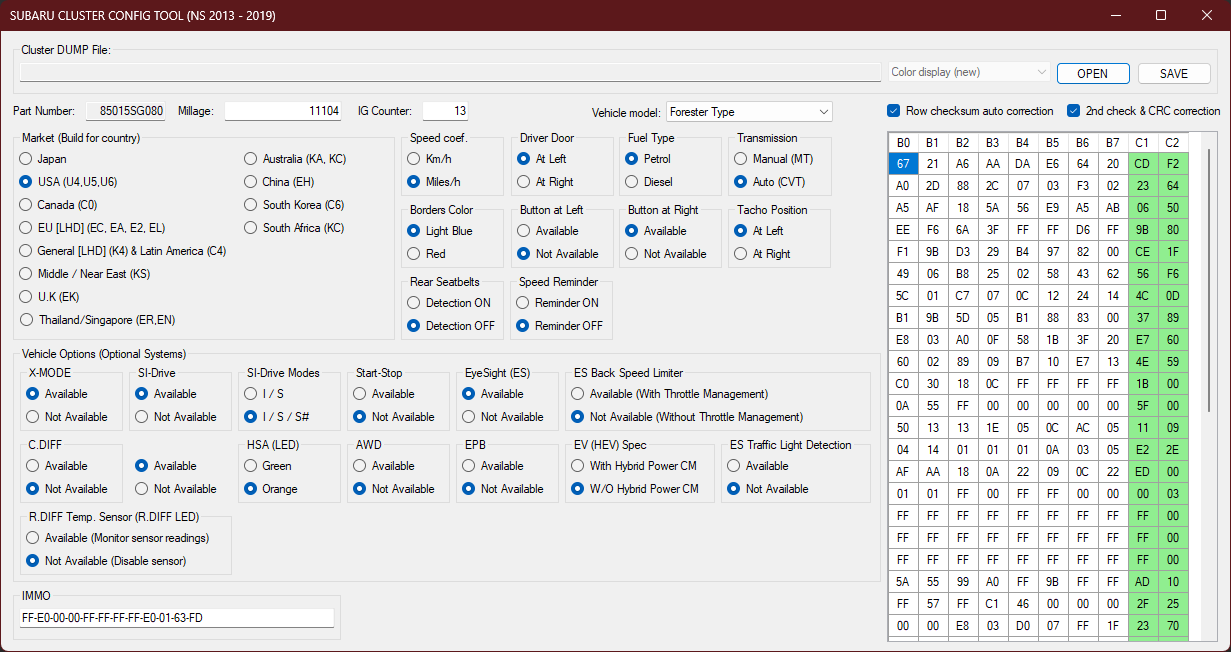Viewport: 1231px width, 652px height.
Task: Click the SAVE button
Action: (x=1174, y=73)
